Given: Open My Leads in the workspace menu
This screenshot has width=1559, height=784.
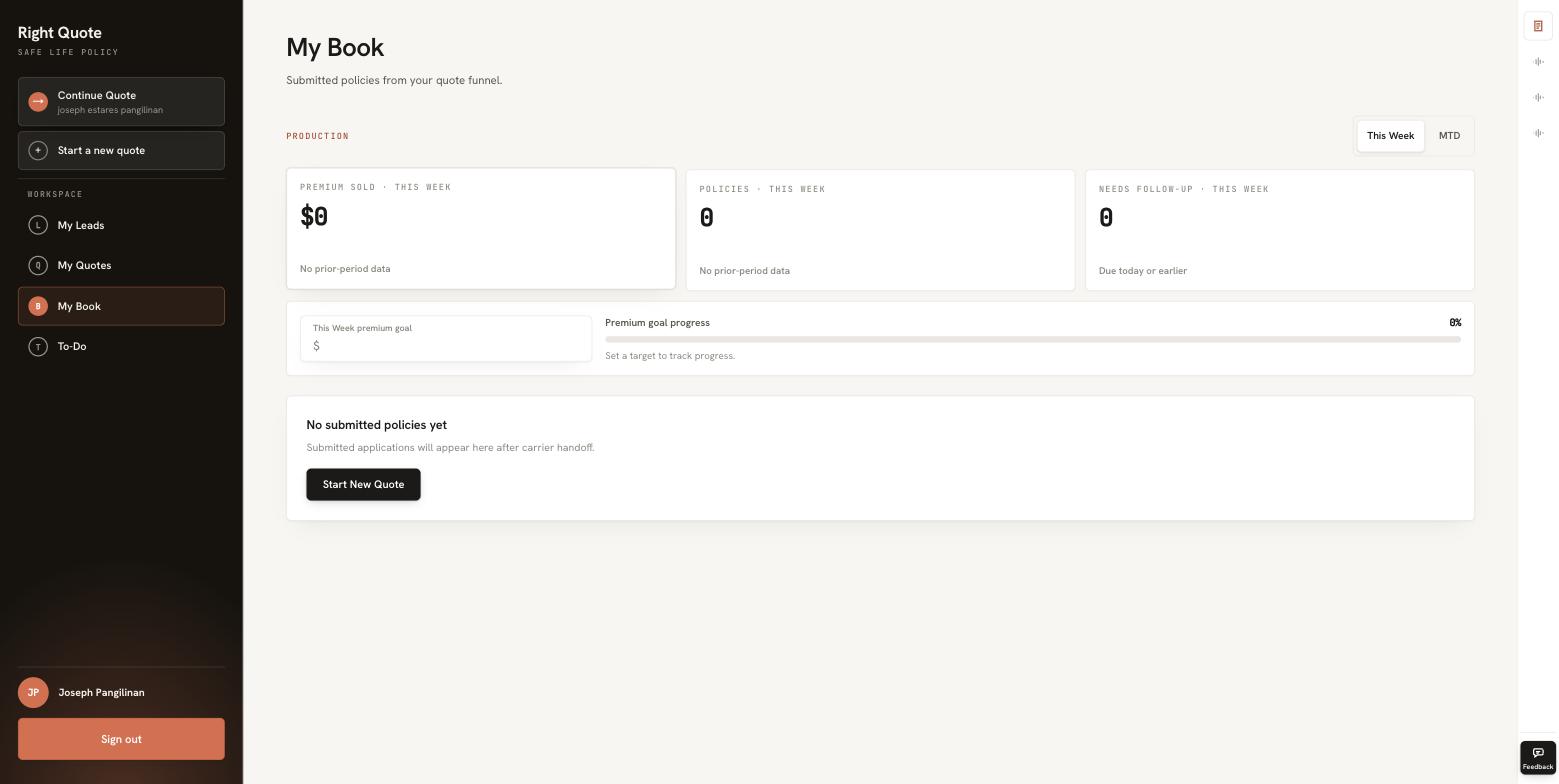Looking at the screenshot, I should pos(121,225).
